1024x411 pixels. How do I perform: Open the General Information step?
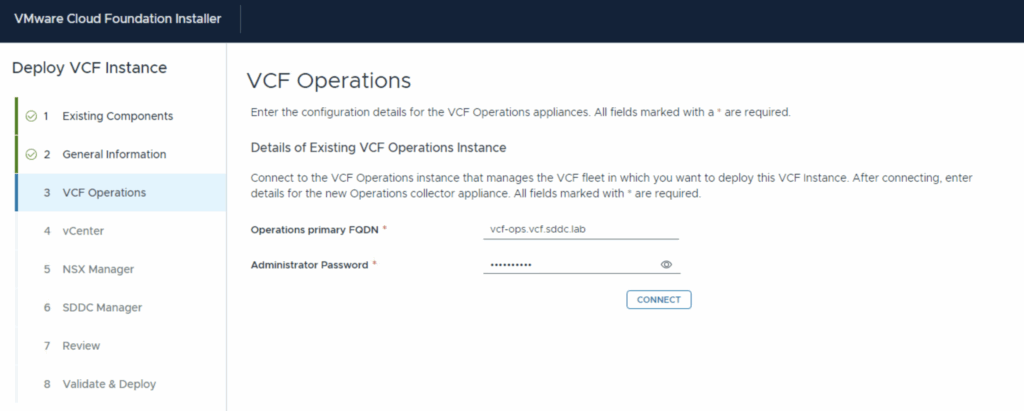[114, 154]
